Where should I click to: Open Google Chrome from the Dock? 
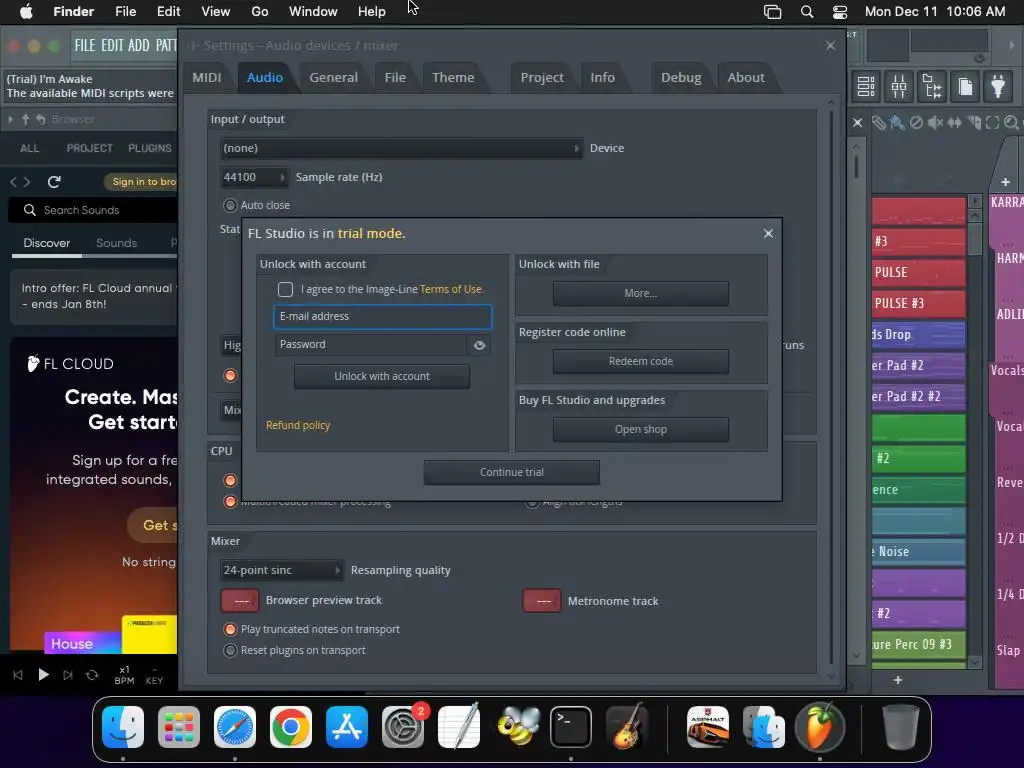(291, 726)
